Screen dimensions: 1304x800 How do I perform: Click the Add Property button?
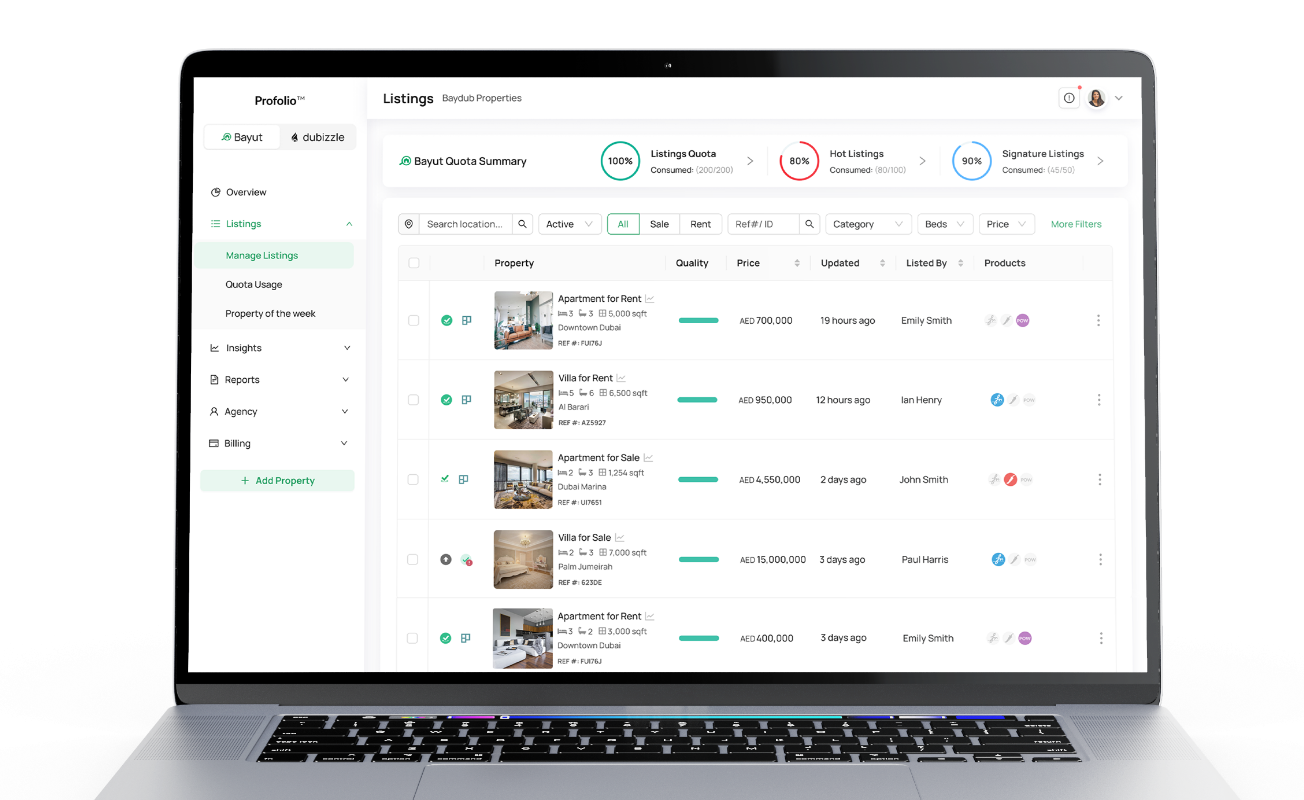277,481
